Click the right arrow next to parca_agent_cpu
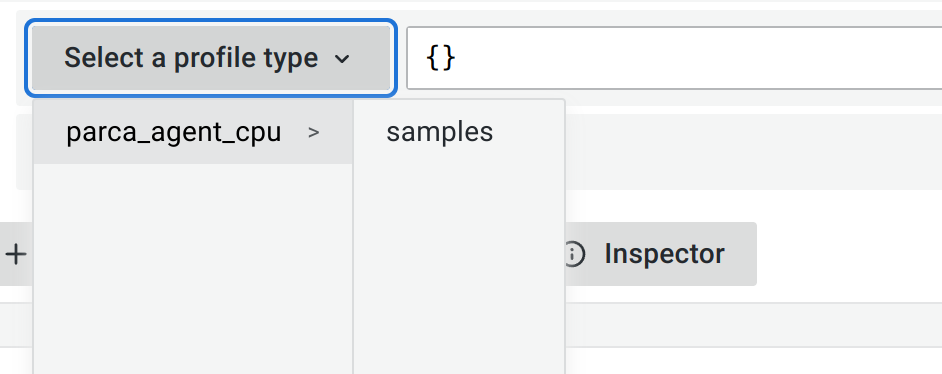The width and height of the screenshot is (942, 374). (313, 132)
